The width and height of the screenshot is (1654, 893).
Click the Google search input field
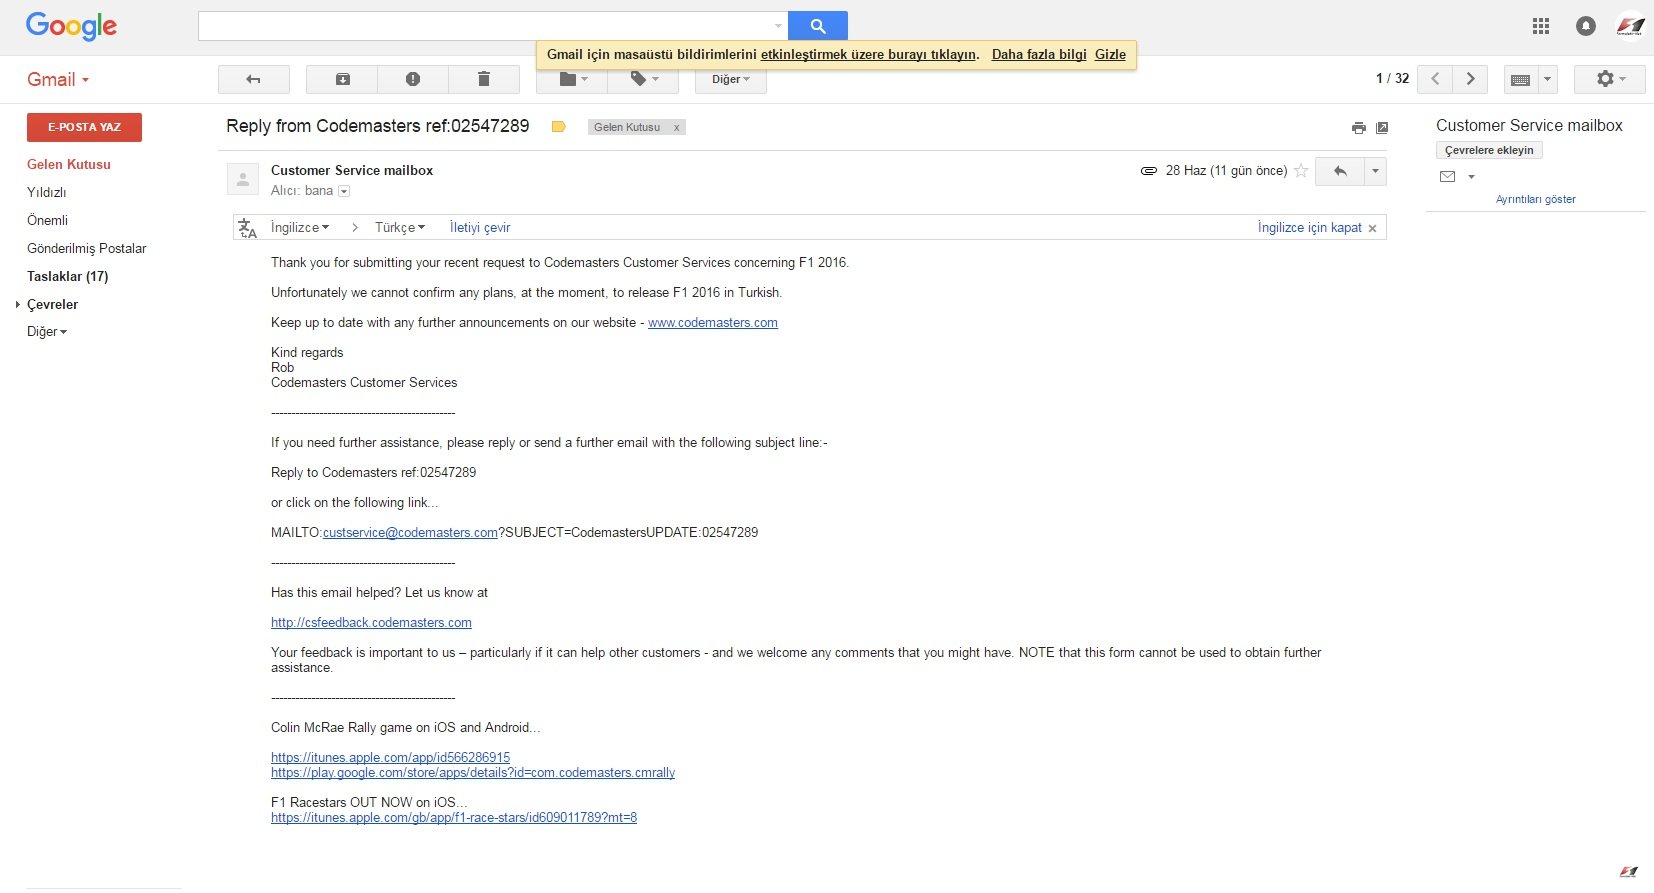(x=485, y=26)
